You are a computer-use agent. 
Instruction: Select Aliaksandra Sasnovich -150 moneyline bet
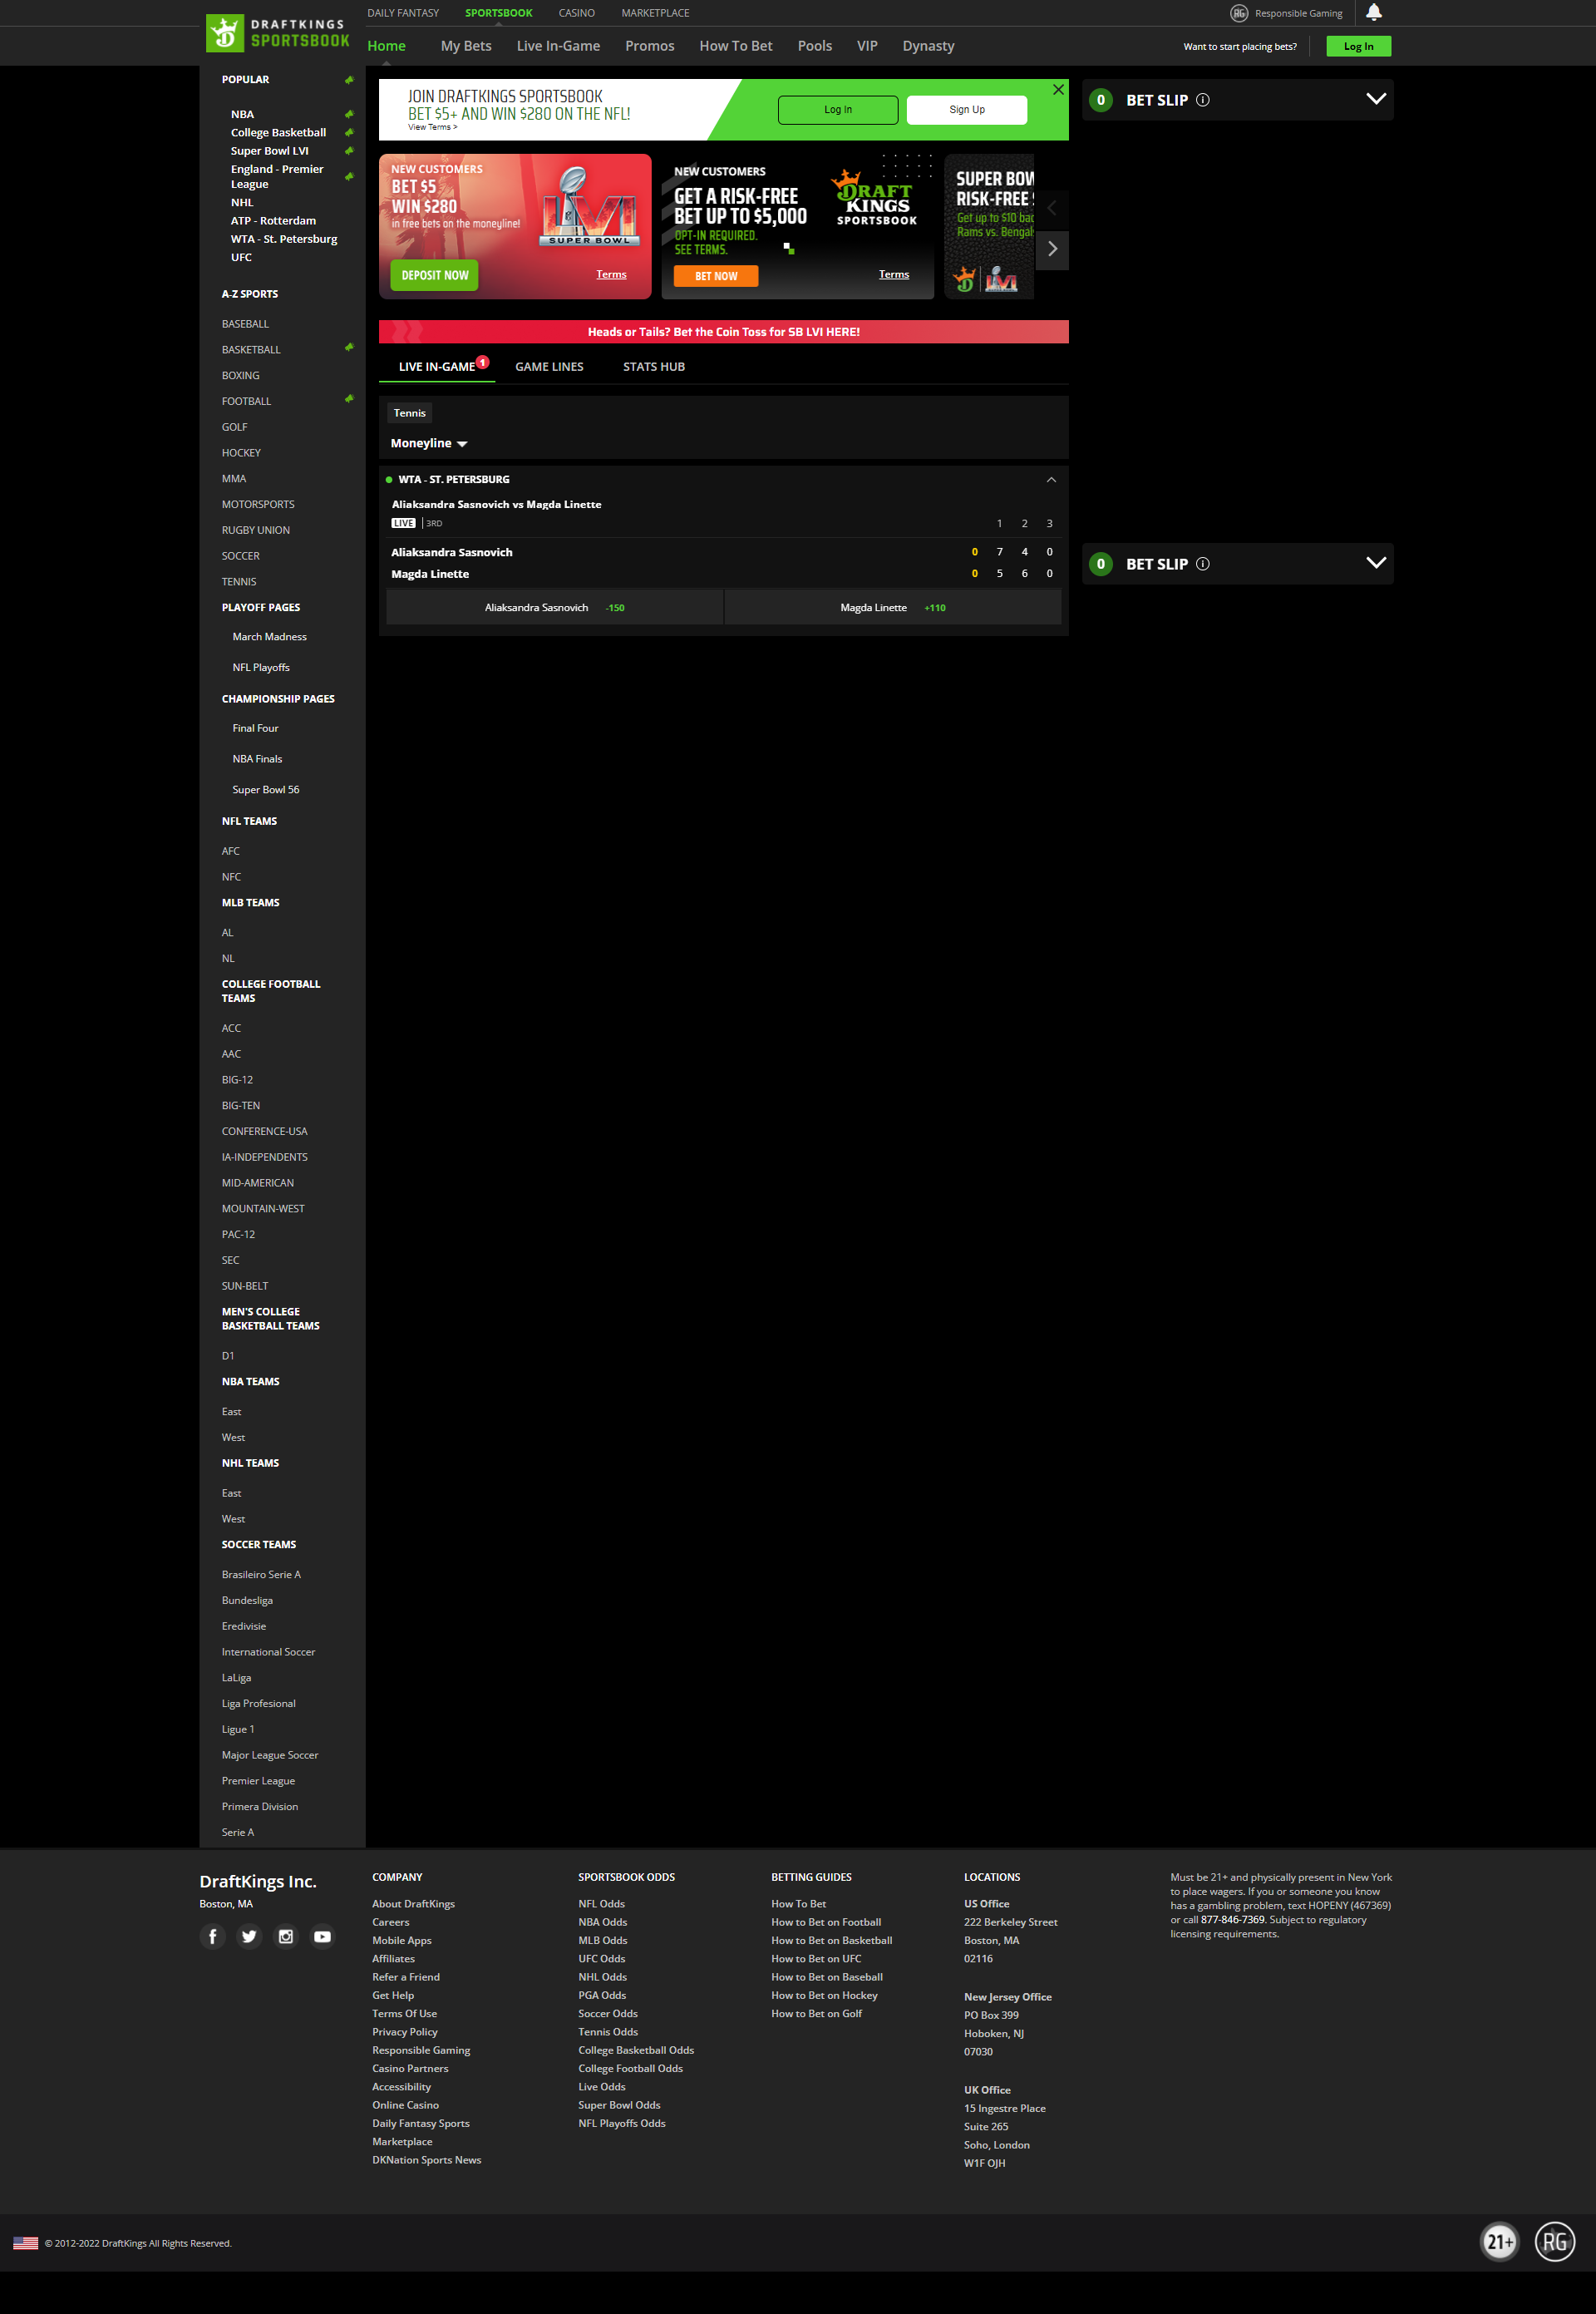pos(554,608)
